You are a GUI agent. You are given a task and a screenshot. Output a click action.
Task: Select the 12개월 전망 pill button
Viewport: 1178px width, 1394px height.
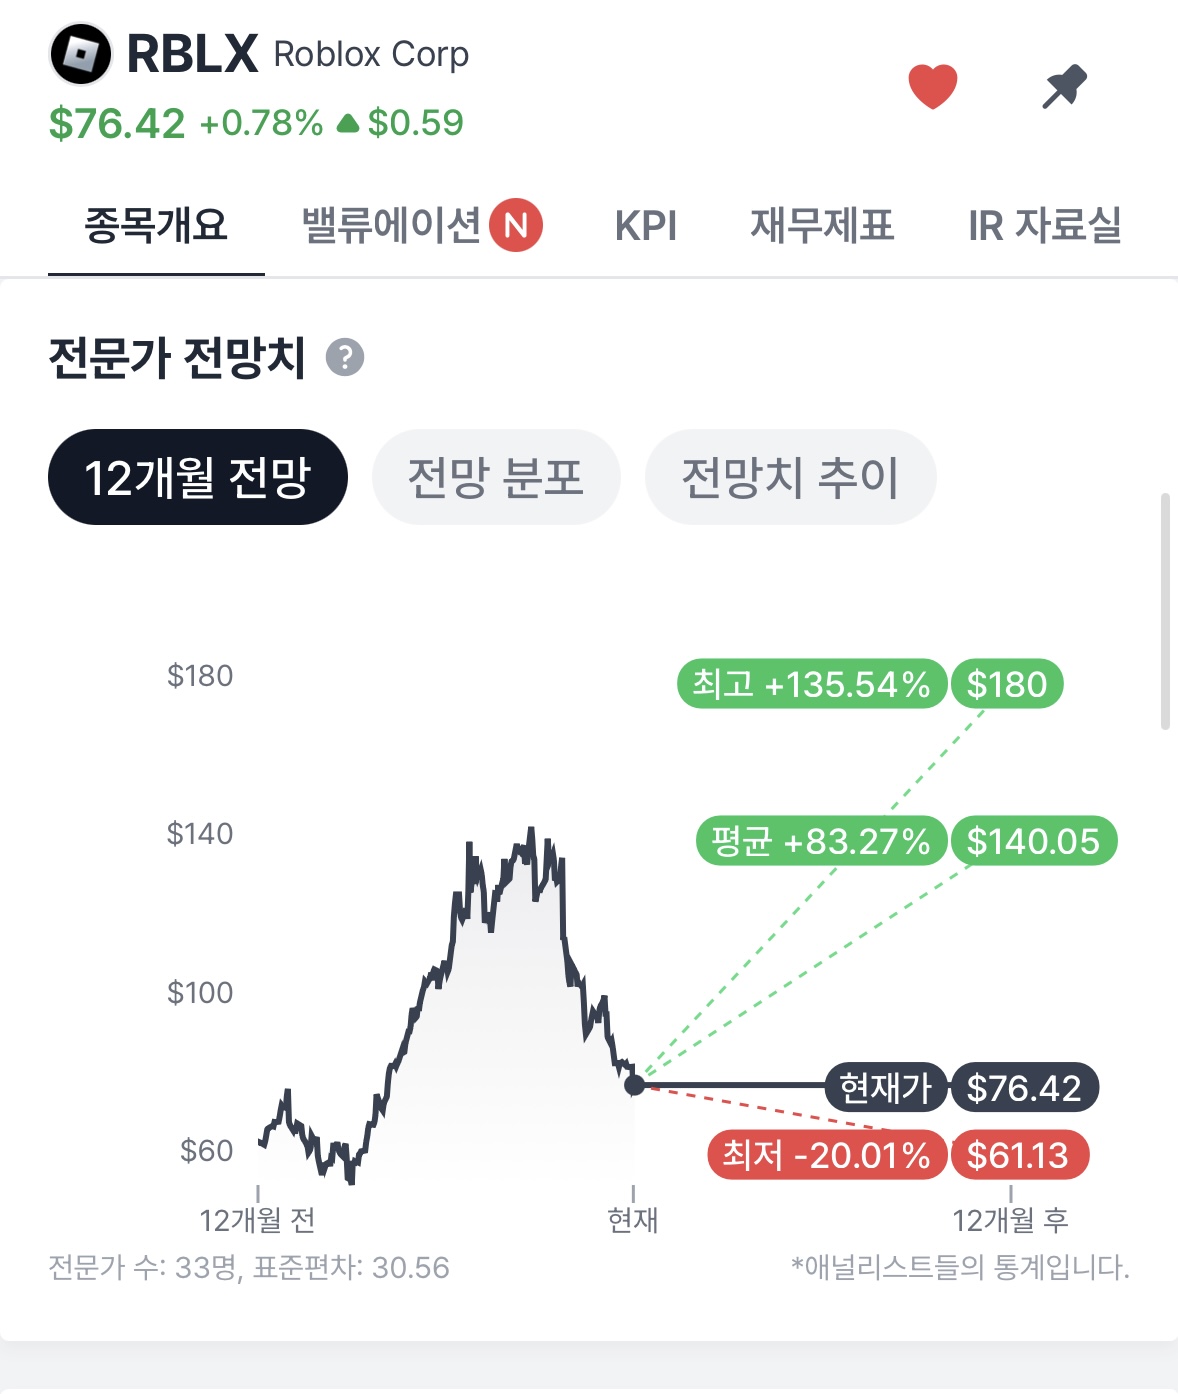point(198,477)
